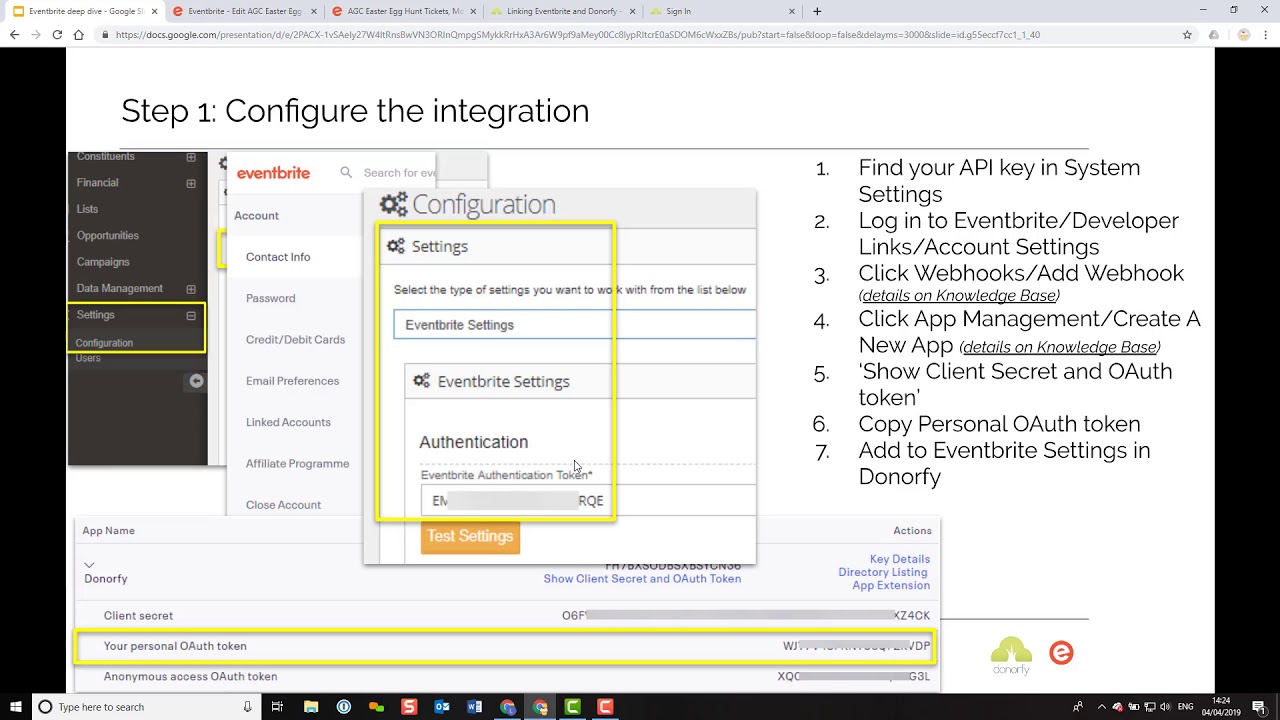The height and width of the screenshot is (720, 1280).
Task: Switch to 'Linking Eventbrite and Donorfy' tab
Action: point(564,11)
